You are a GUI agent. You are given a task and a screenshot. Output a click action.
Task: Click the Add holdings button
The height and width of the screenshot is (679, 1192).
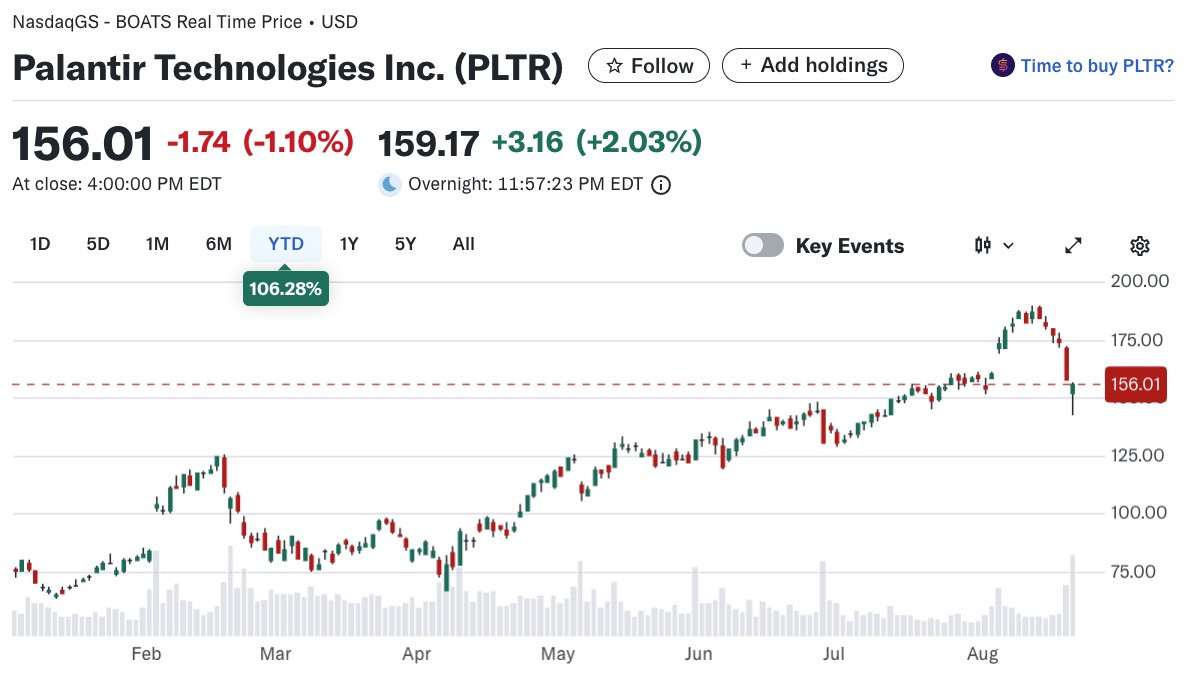[813, 65]
